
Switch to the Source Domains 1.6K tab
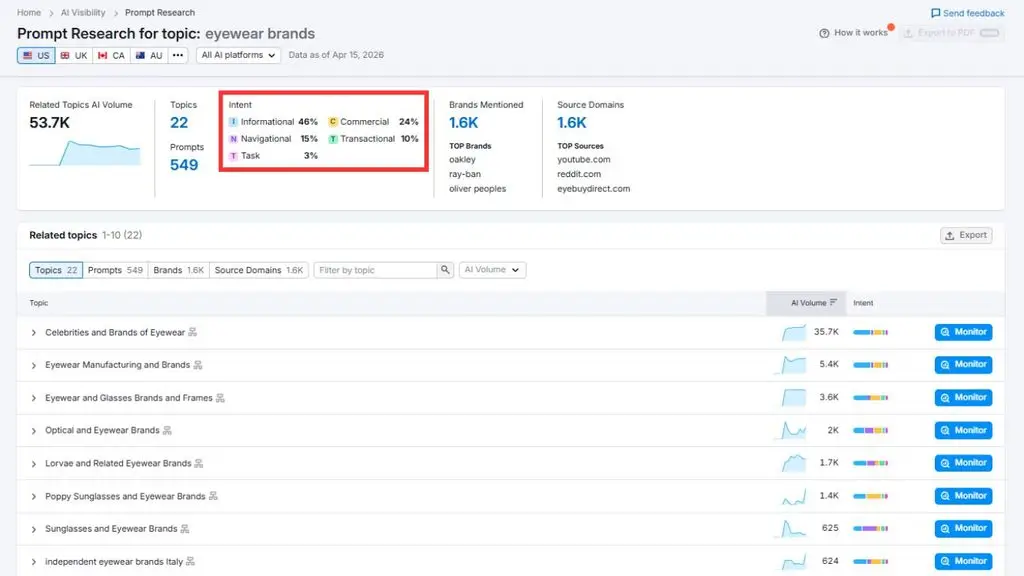tap(259, 270)
